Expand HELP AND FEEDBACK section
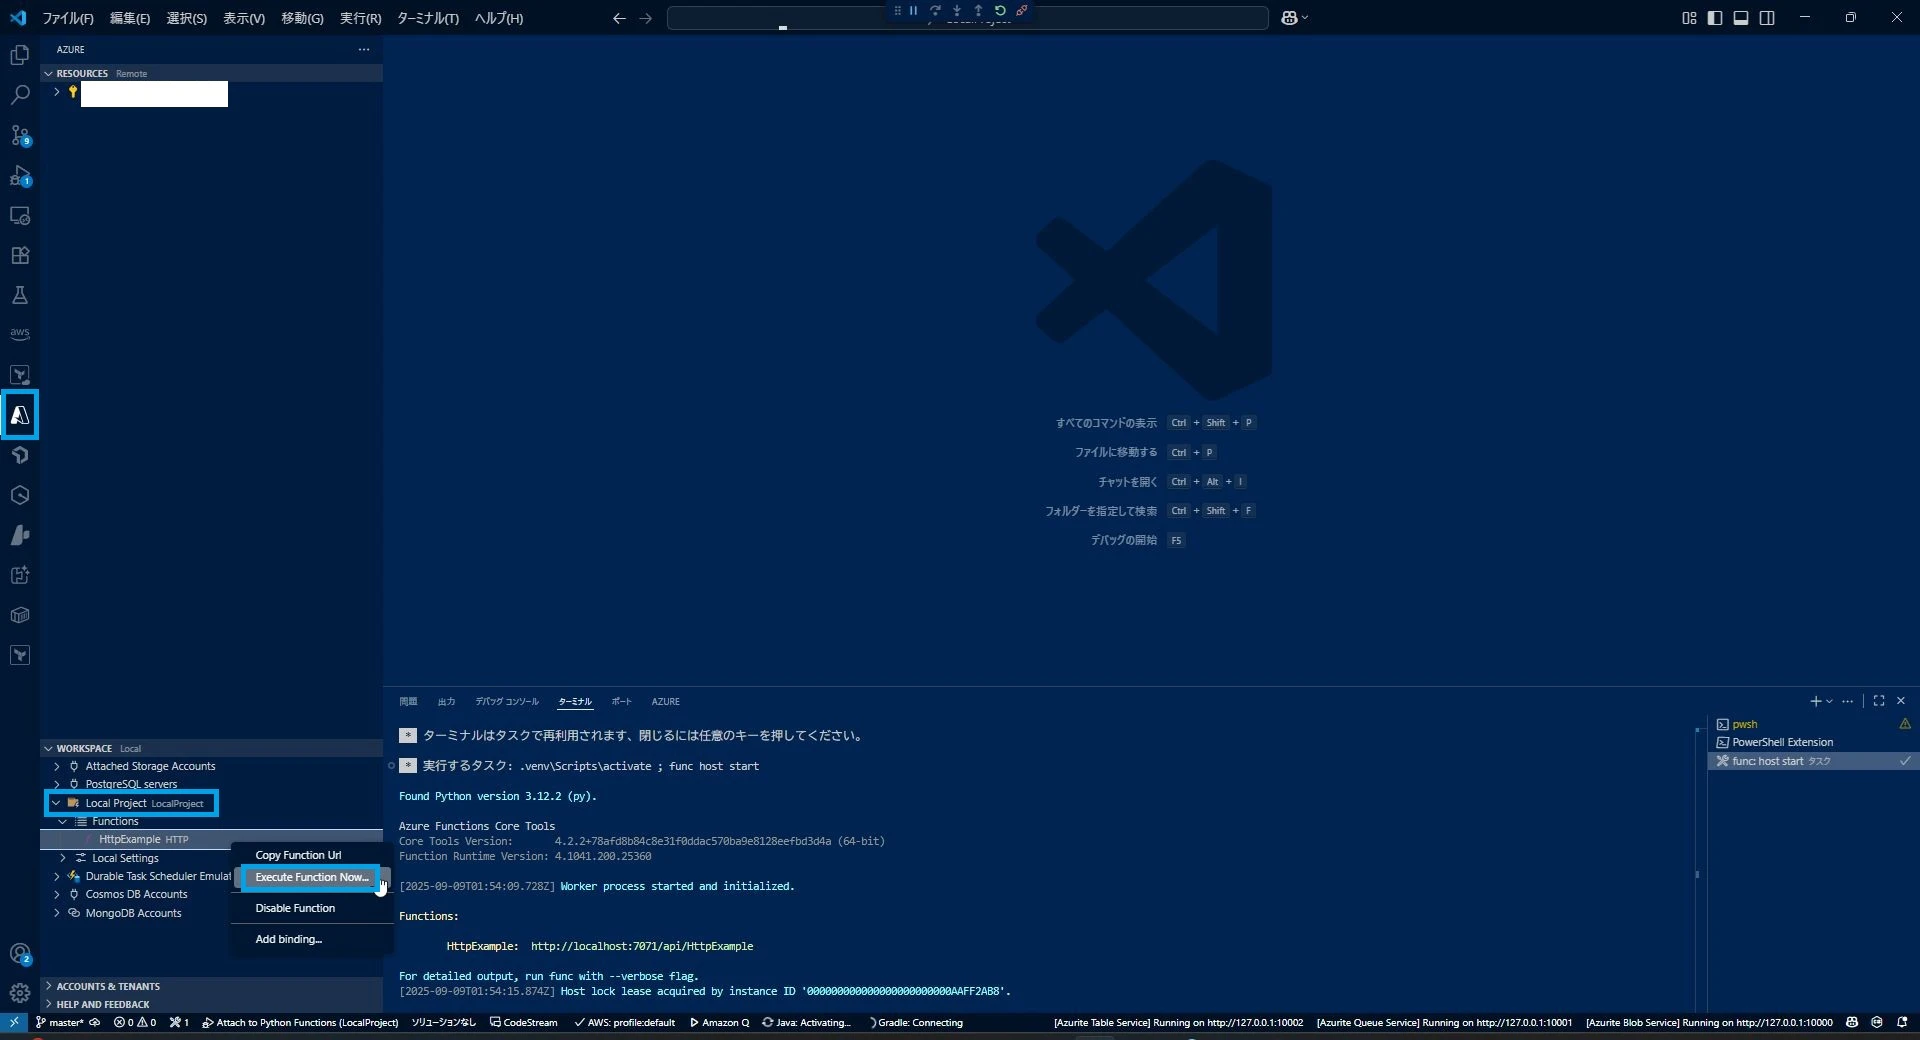This screenshot has width=1920, height=1040. pos(211,1004)
